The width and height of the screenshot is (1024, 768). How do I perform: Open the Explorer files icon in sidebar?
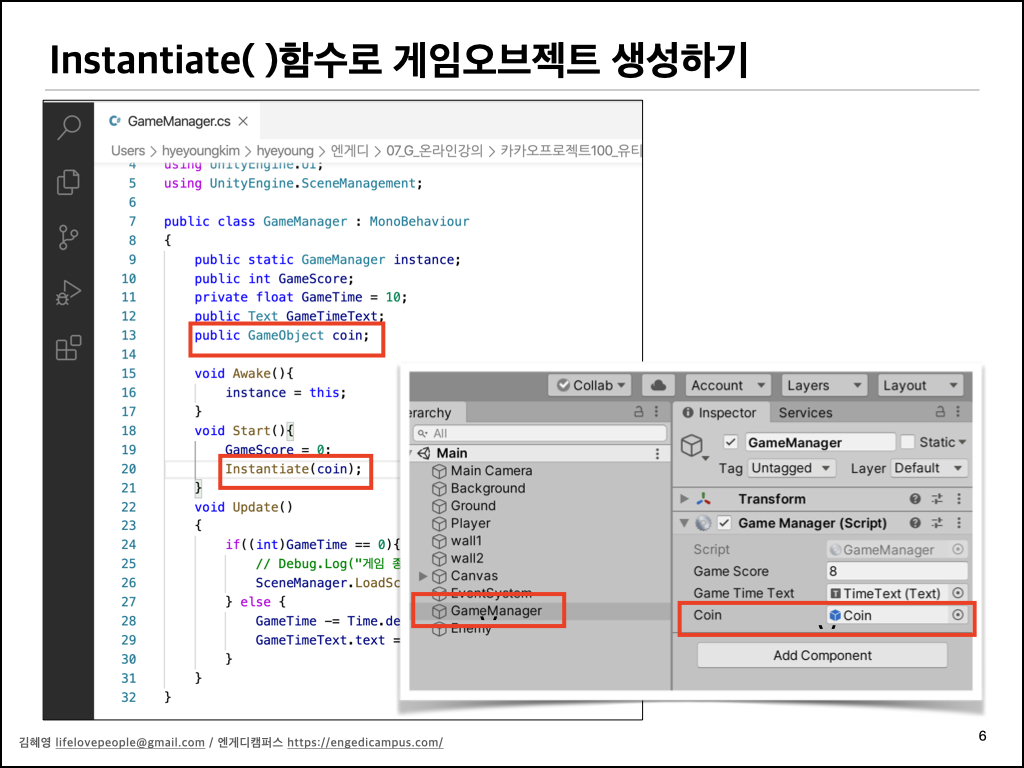(x=69, y=182)
